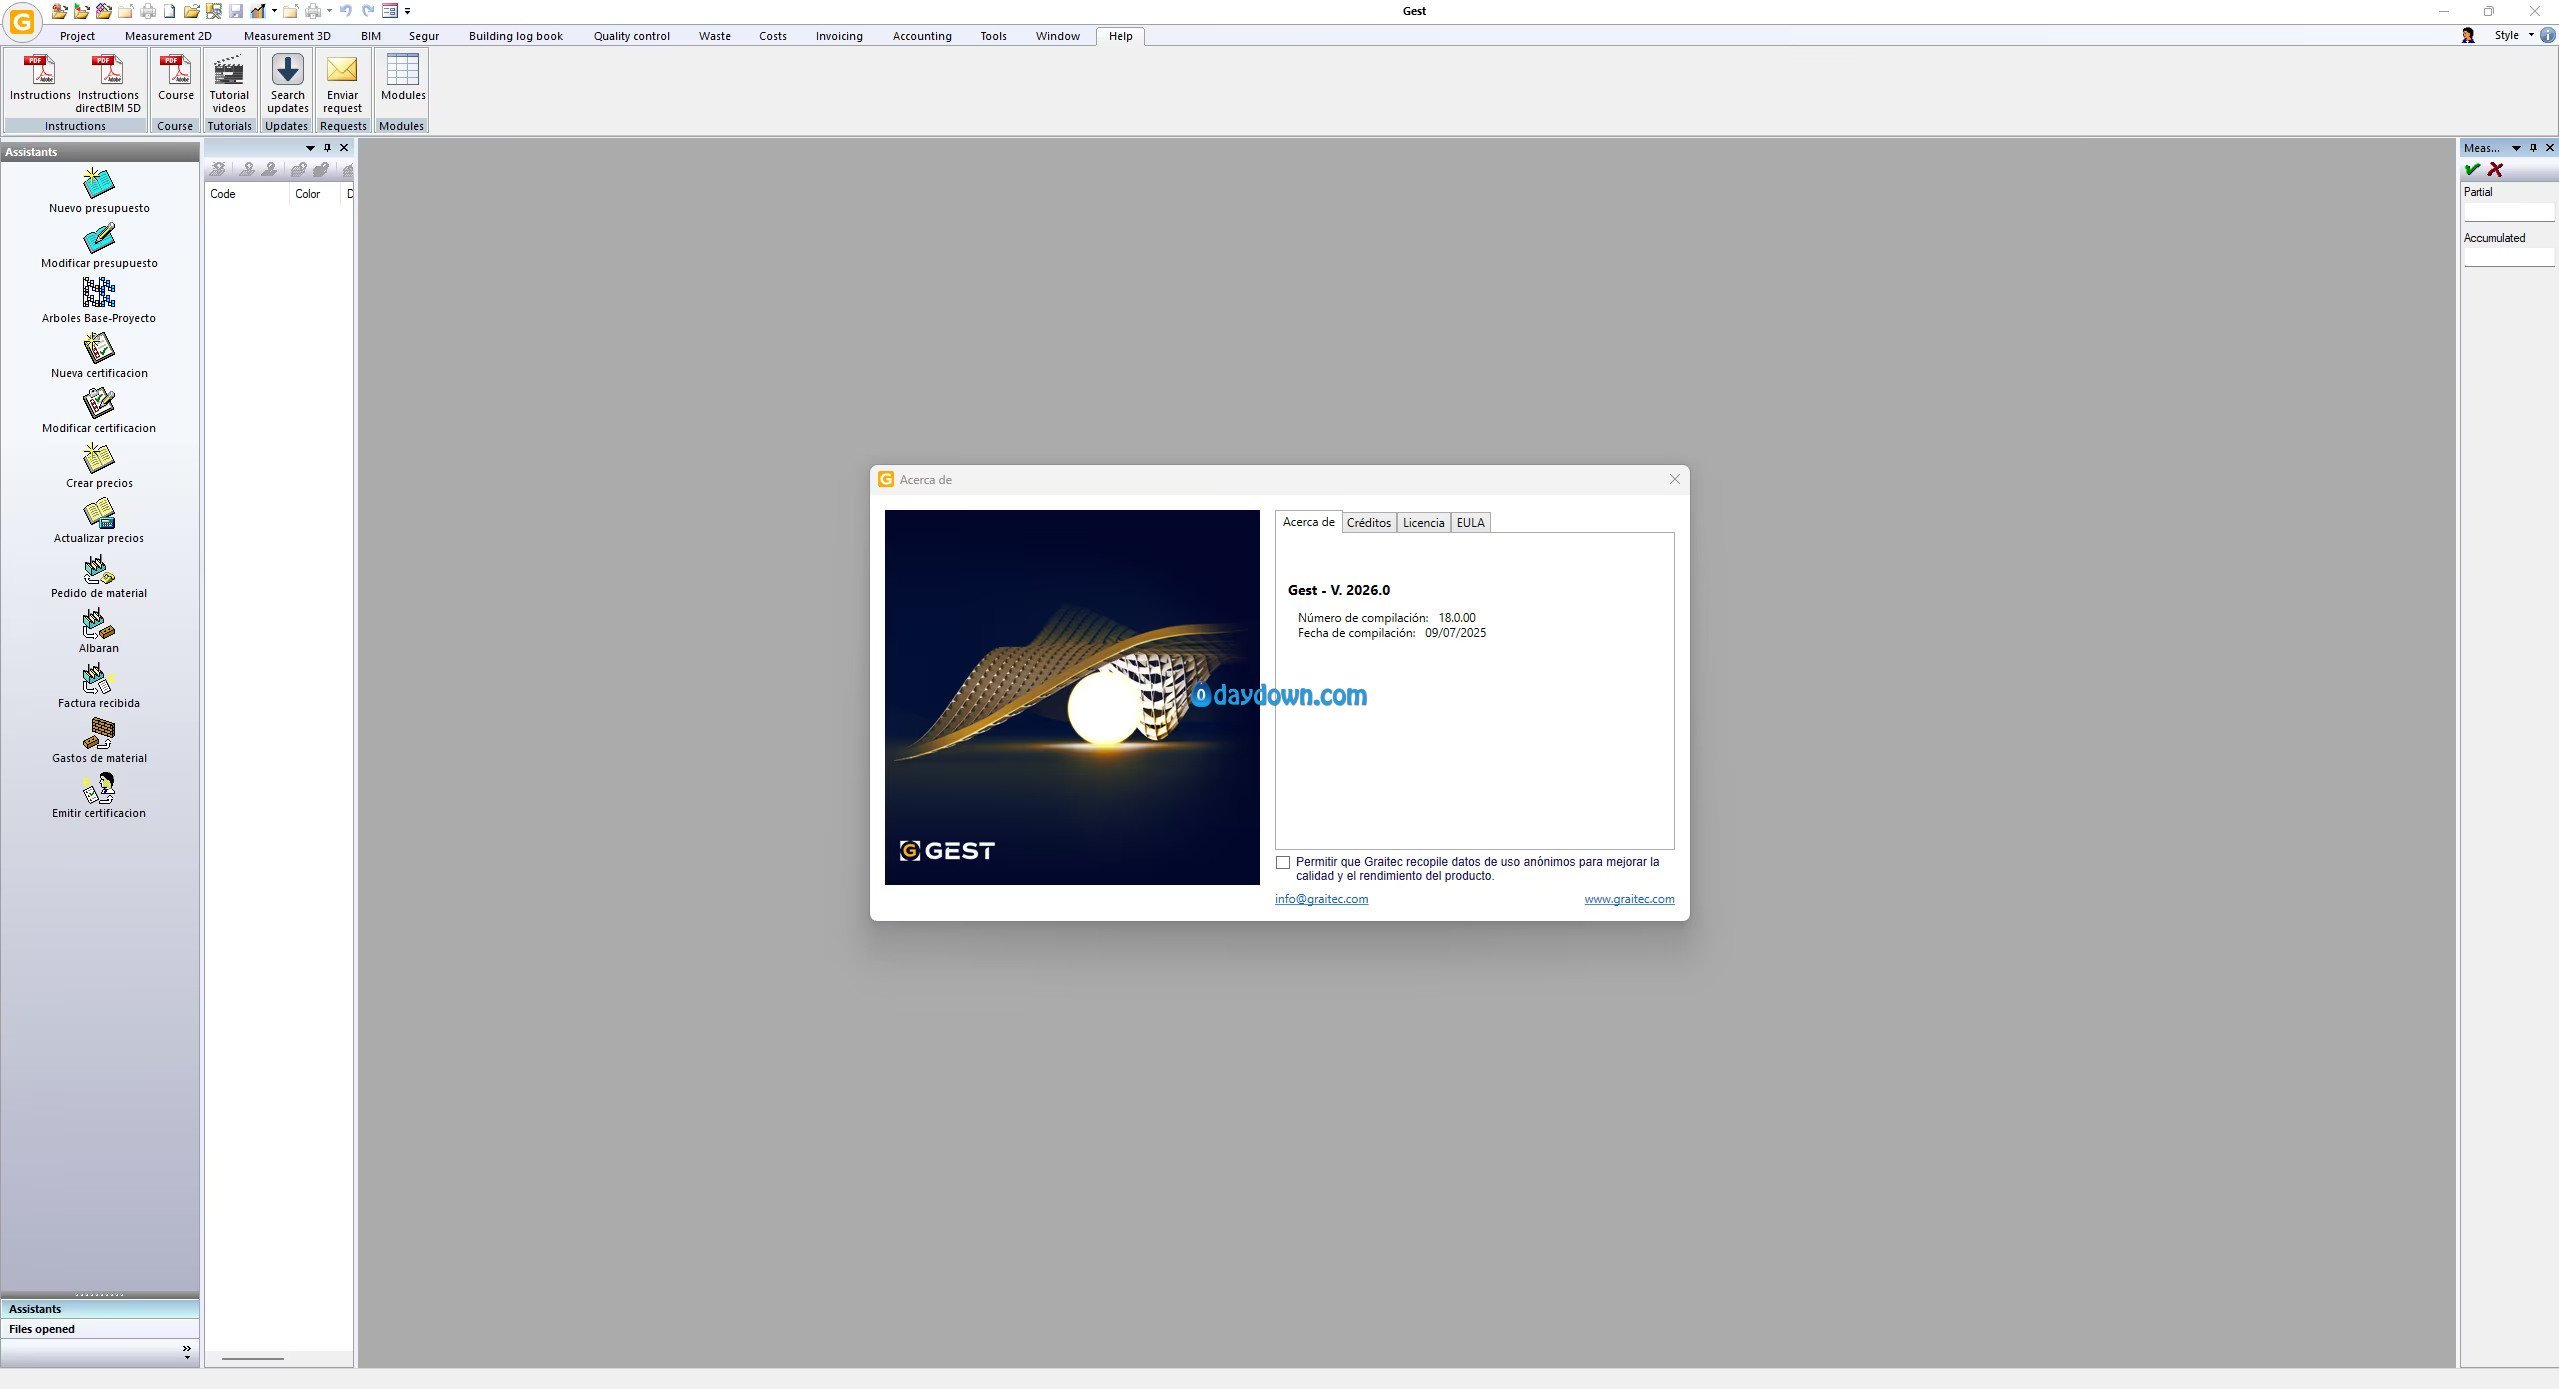Image resolution: width=2559 pixels, height=1389 pixels.
Task: Click info@graitec.com email link
Action: pyautogui.click(x=1321, y=899)
